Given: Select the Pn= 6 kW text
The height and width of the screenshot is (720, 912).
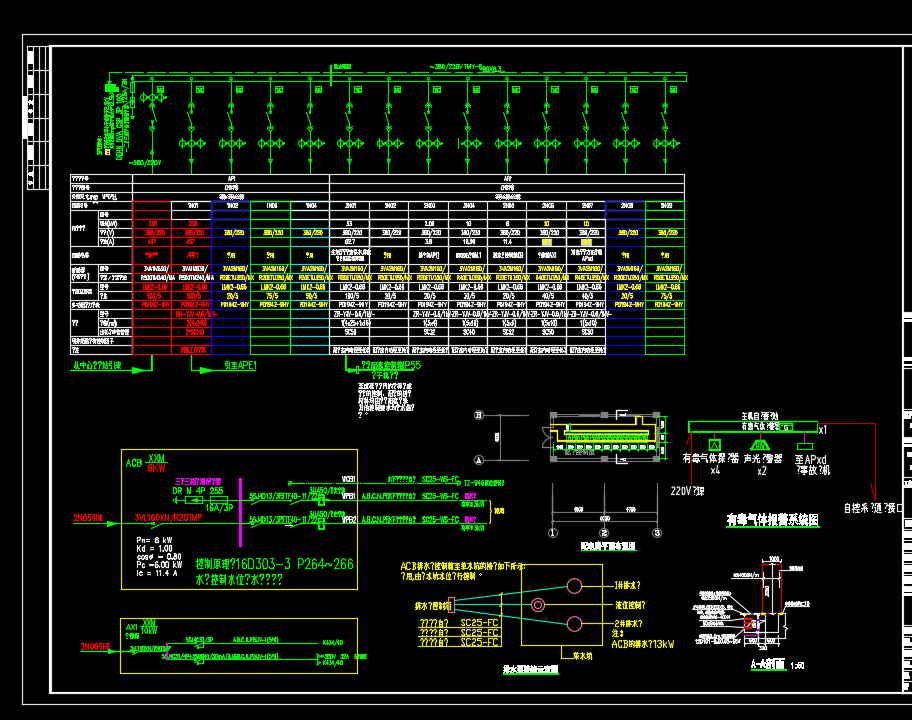Looking at the screenshot, I should coord(155,540).
